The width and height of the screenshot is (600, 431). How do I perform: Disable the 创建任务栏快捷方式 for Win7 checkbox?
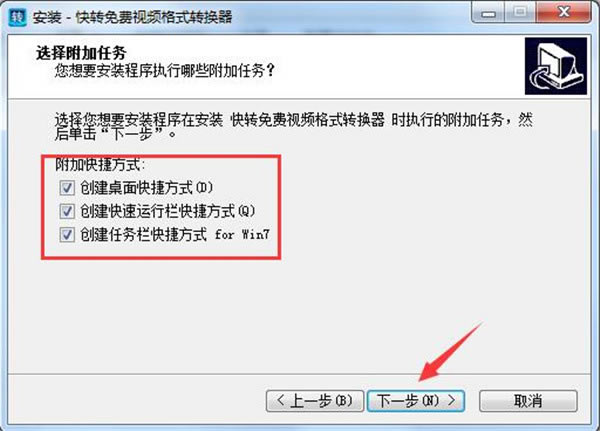tap(67, 234)
